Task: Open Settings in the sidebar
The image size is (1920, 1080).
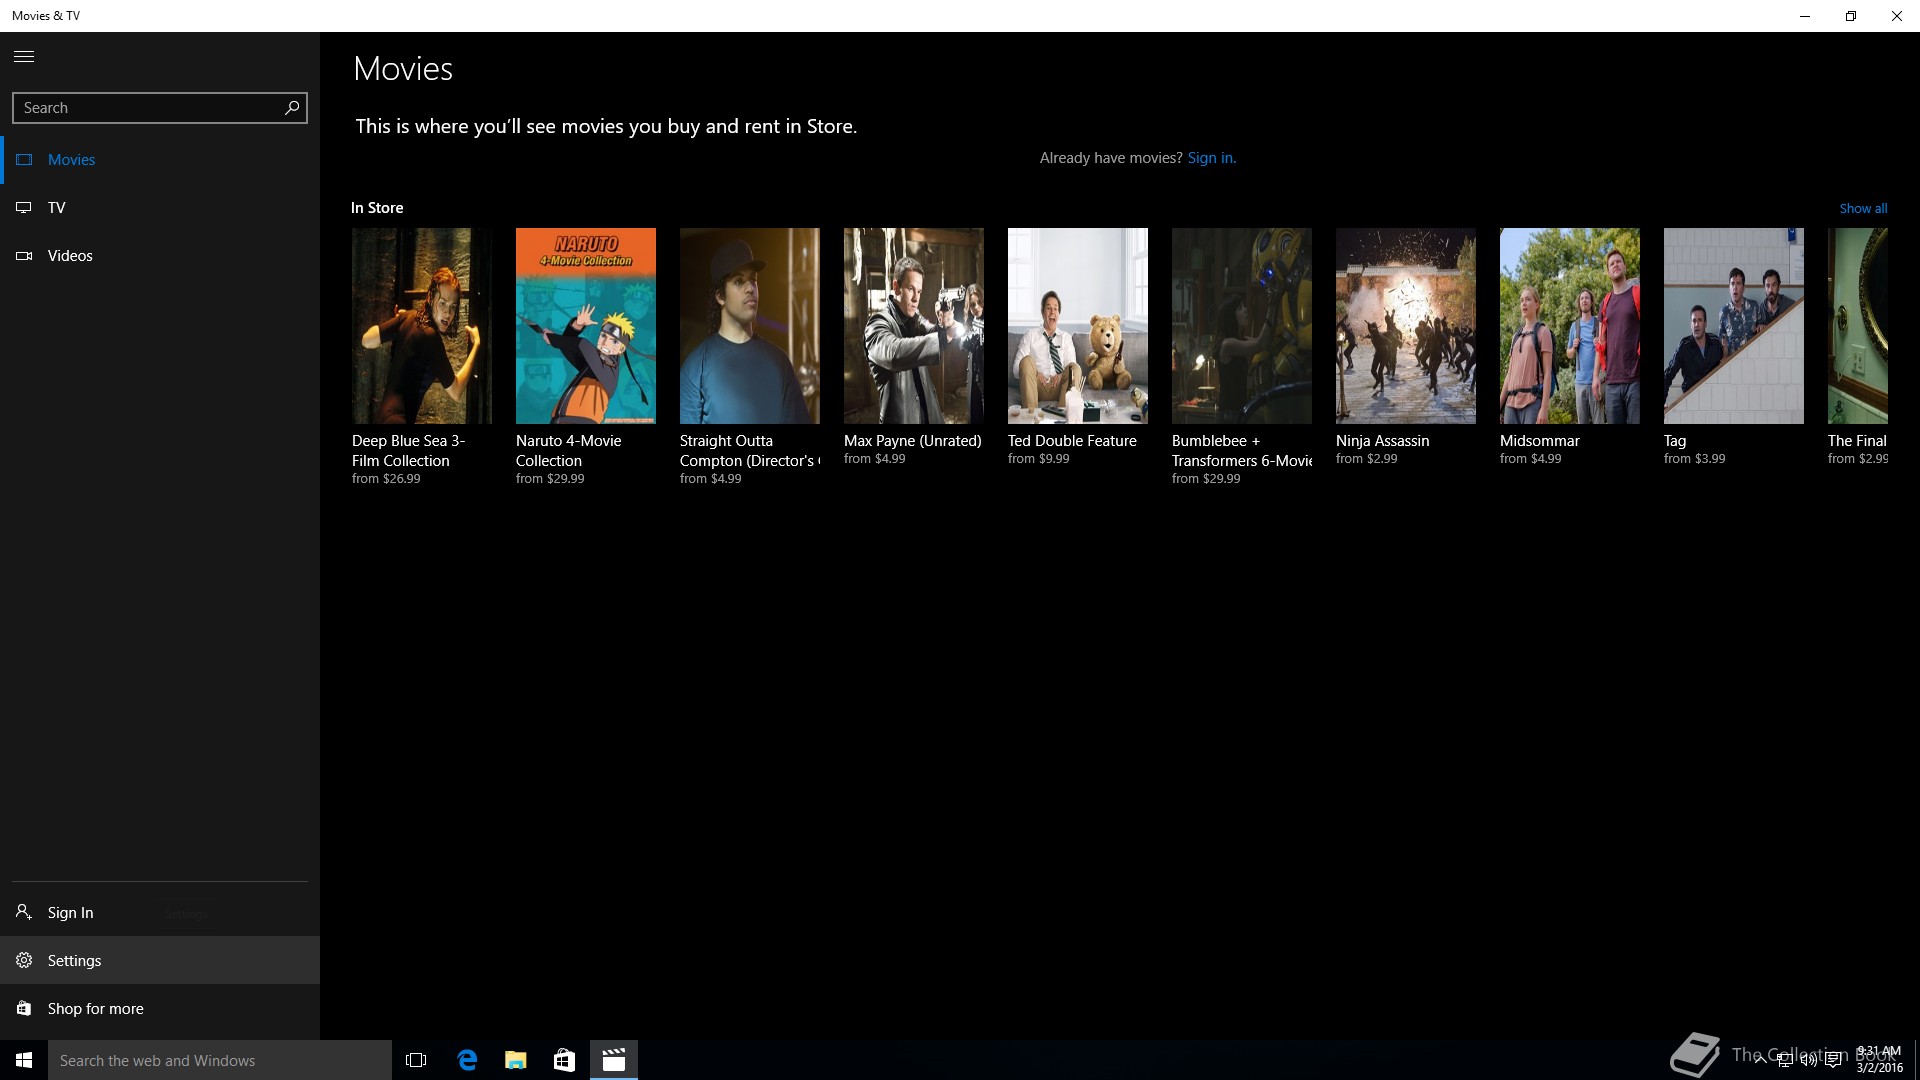Action: [x=160, y=960]
